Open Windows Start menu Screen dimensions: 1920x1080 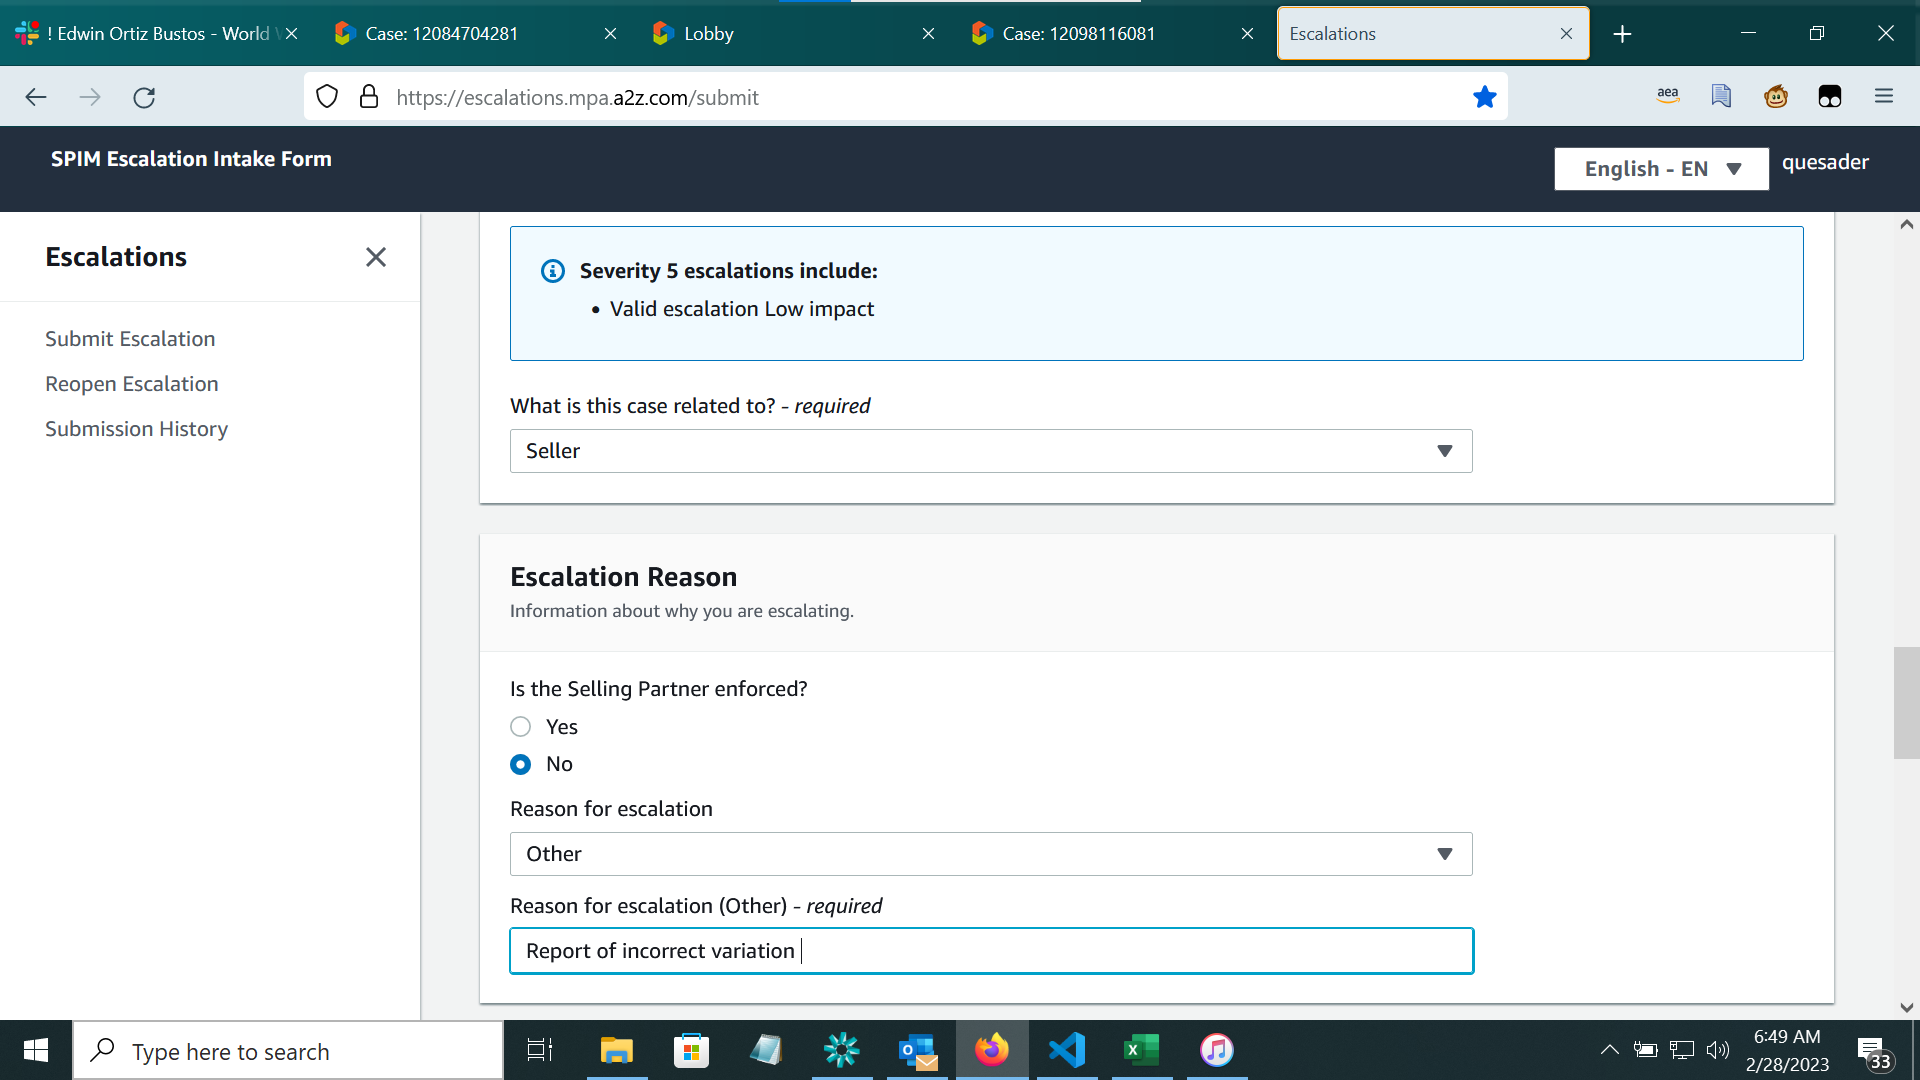(x=36, y=1050)
